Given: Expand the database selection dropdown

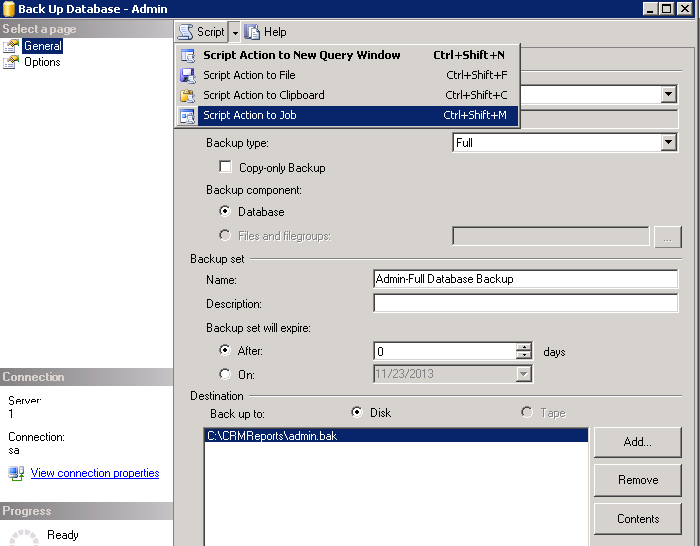Looking at the screenshot, I should click(668, 94).
